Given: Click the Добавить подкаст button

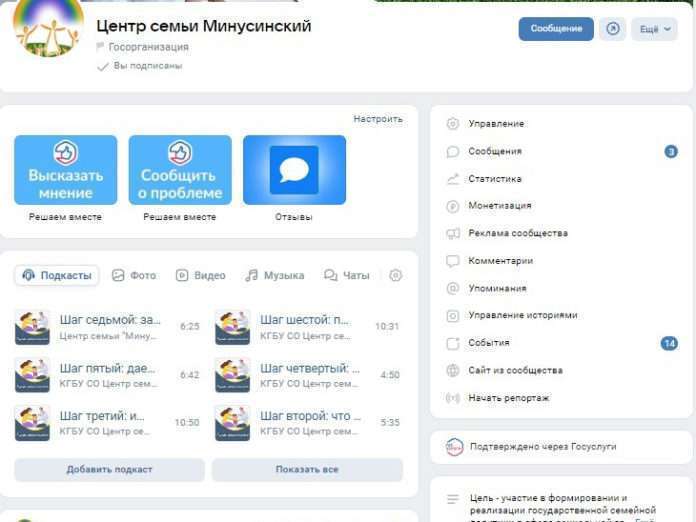Looking at the screenshot, I should [x=109, y=470].
